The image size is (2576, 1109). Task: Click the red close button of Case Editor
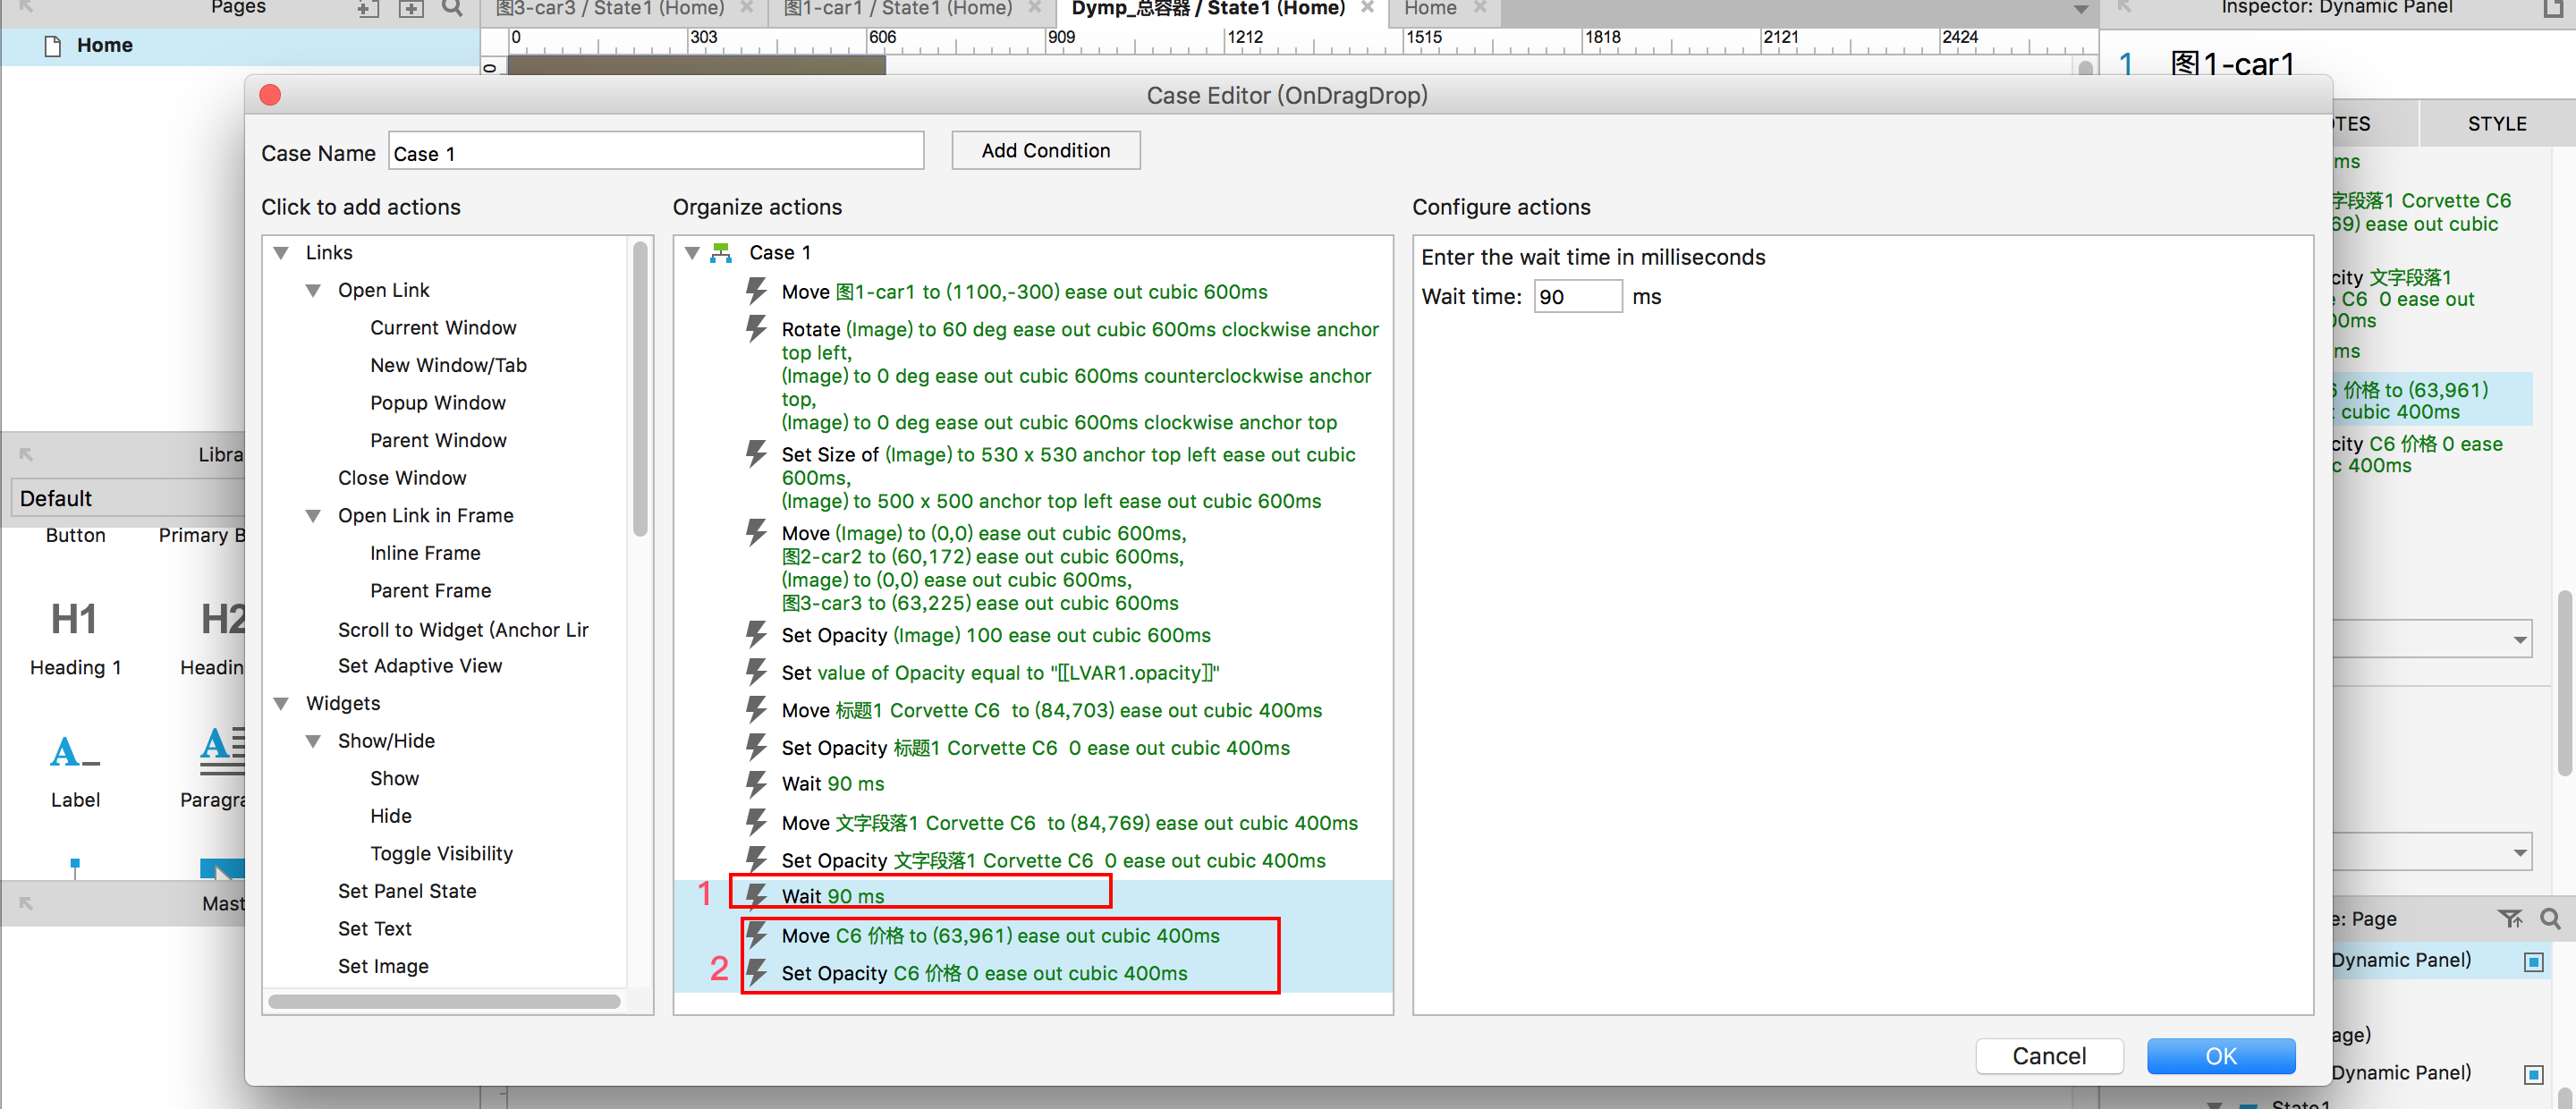point(270,95)
